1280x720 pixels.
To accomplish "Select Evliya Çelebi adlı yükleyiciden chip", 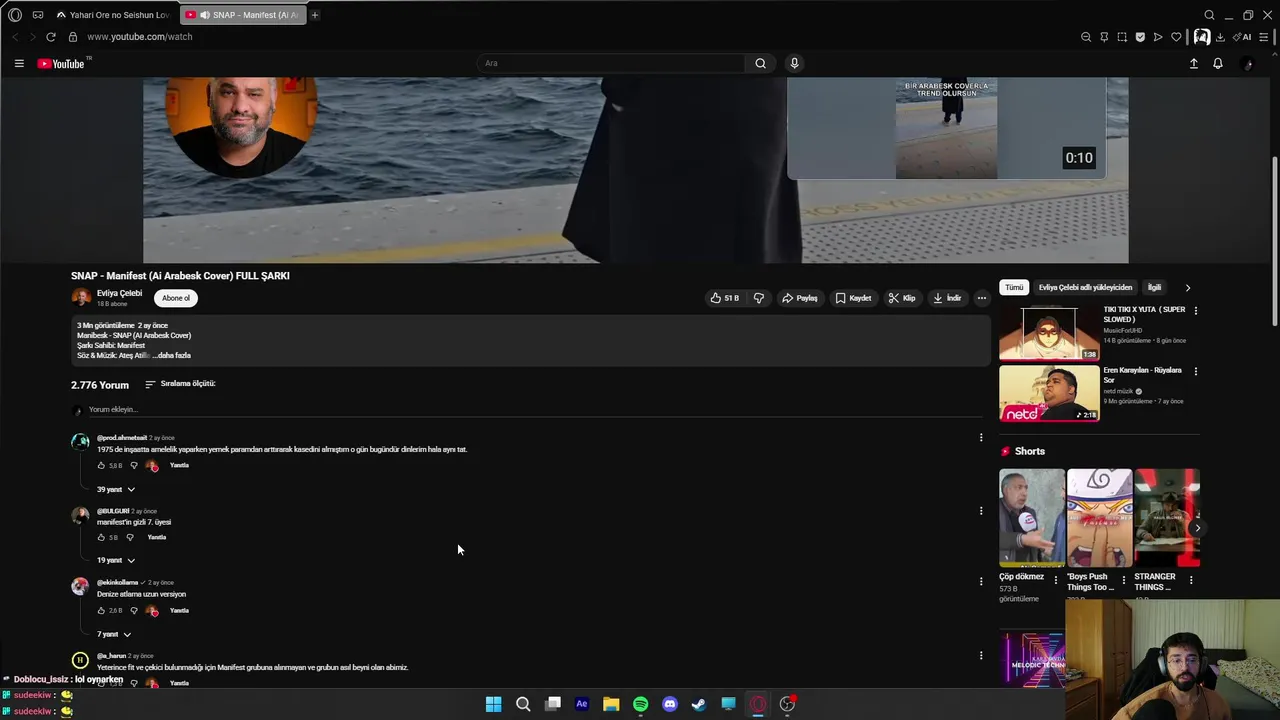I will tap(1085, 287).
